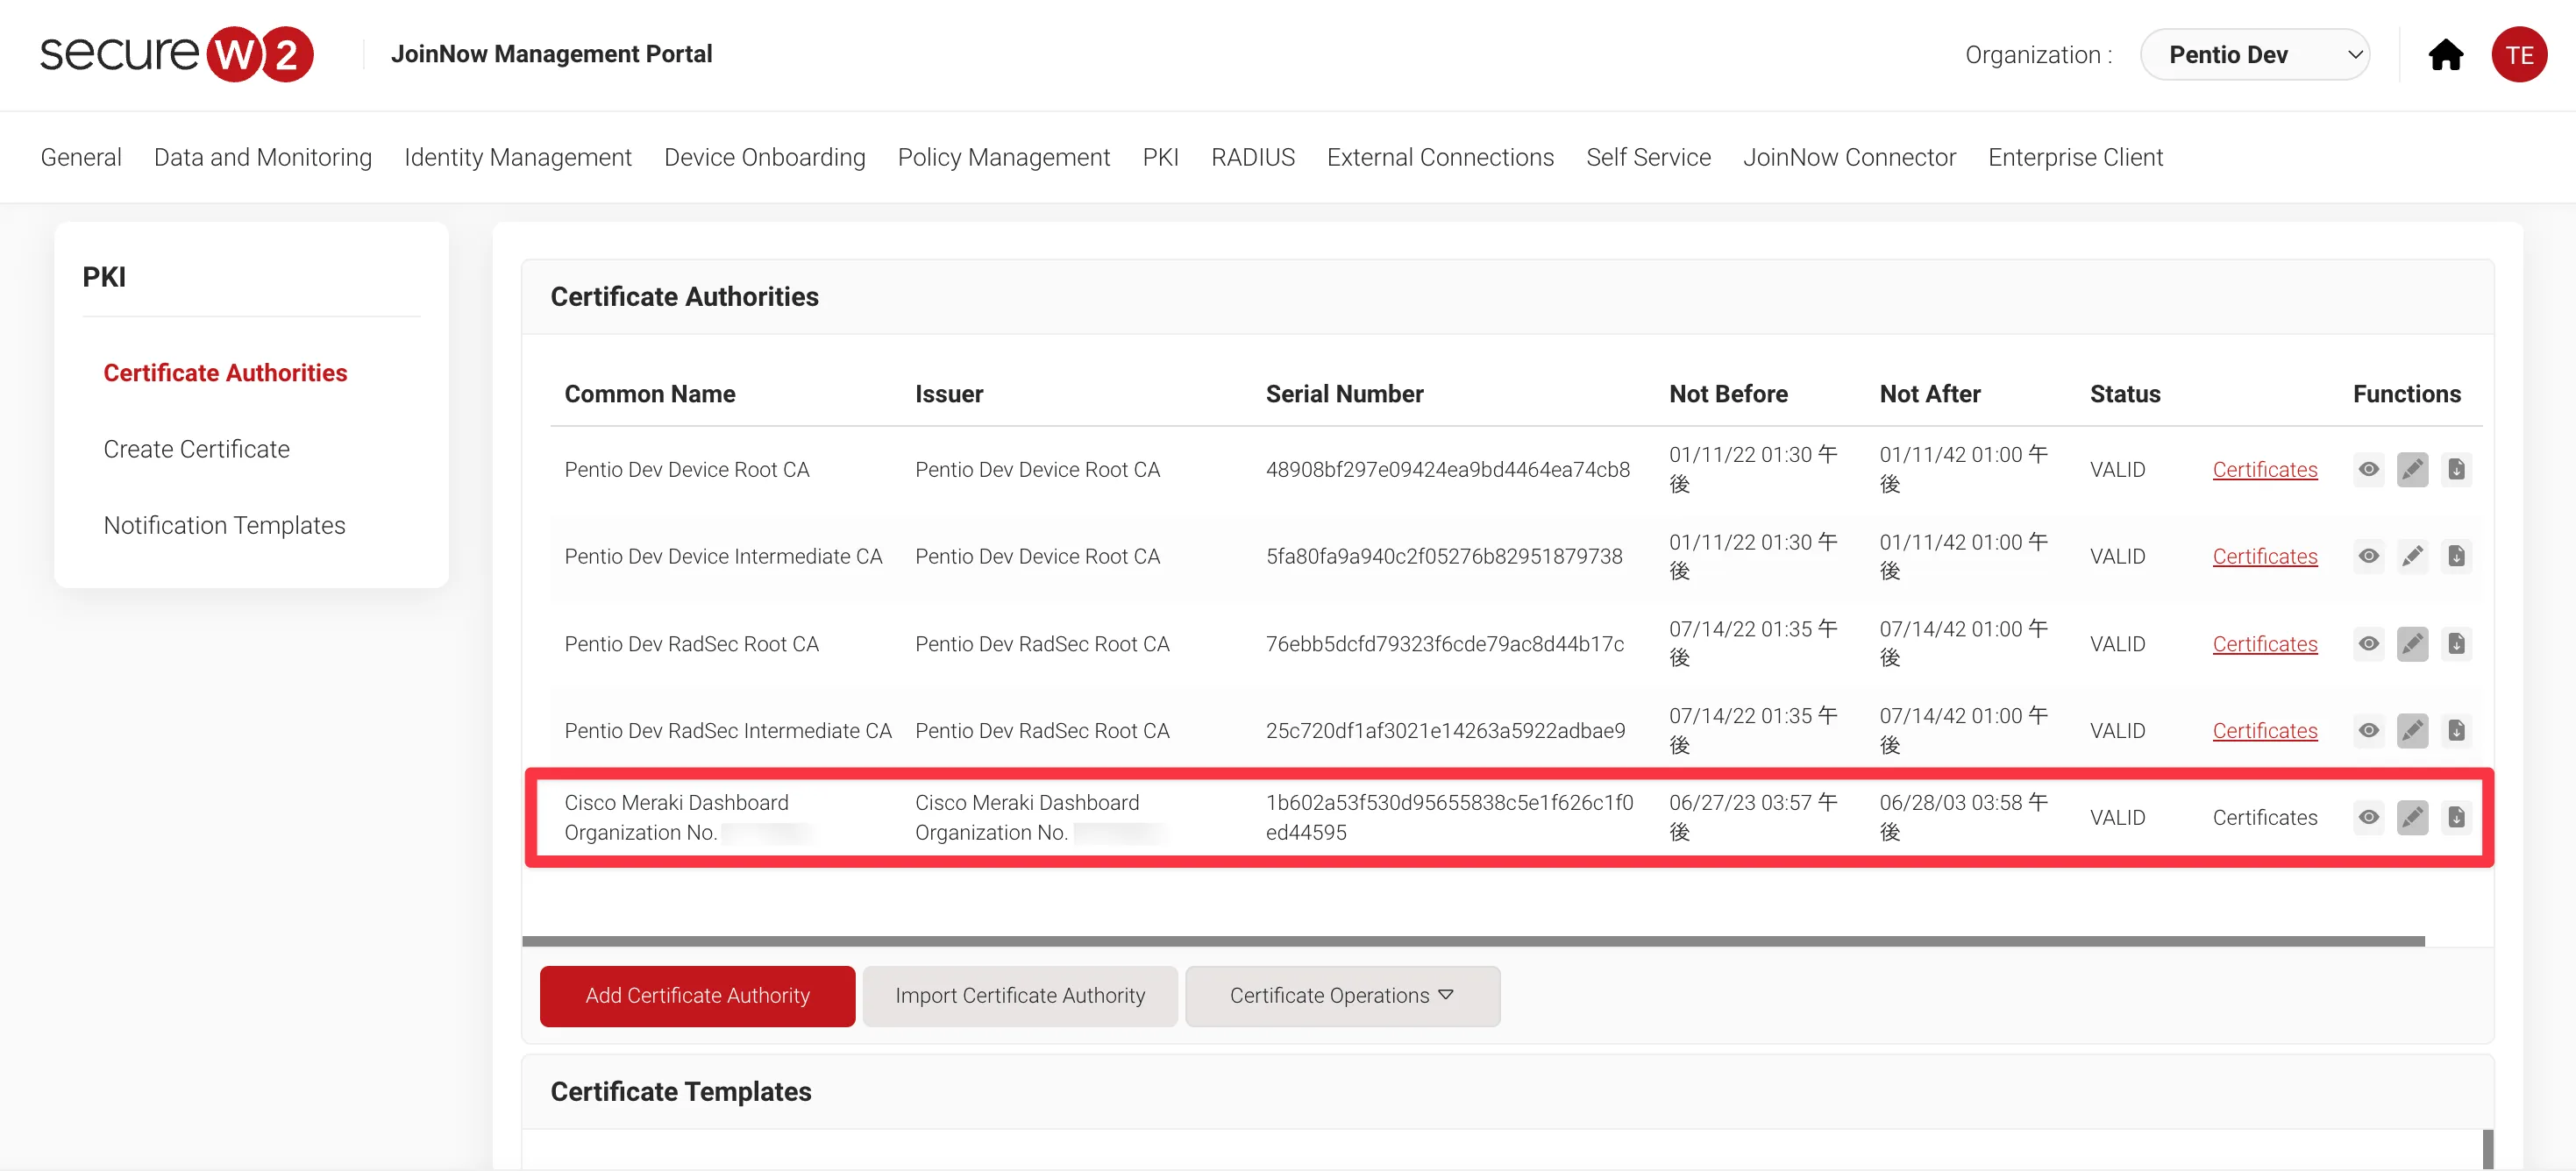Select Certificate Authorities in the PKI sidebar
This screenshot has height=1171, width=2576.
tap(225, 373)
